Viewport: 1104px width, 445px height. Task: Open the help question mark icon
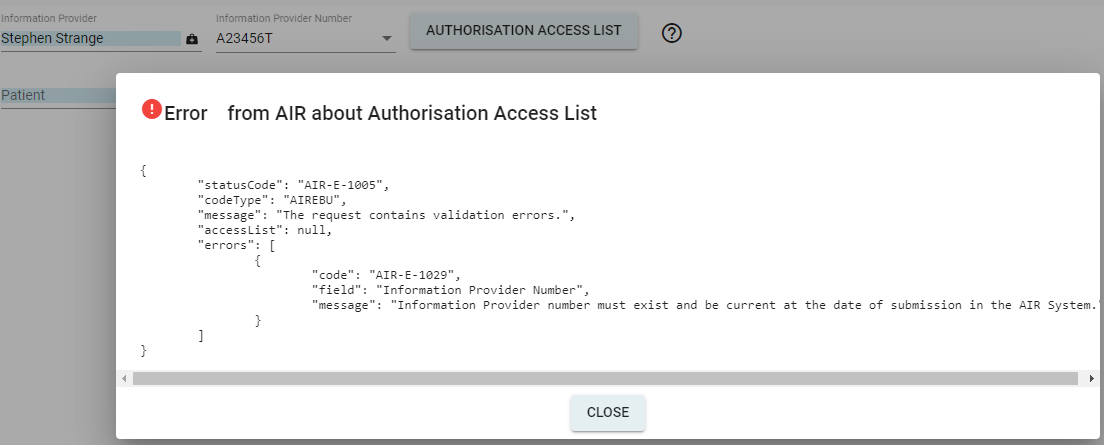pyautogui.click(x=672, y=33)
